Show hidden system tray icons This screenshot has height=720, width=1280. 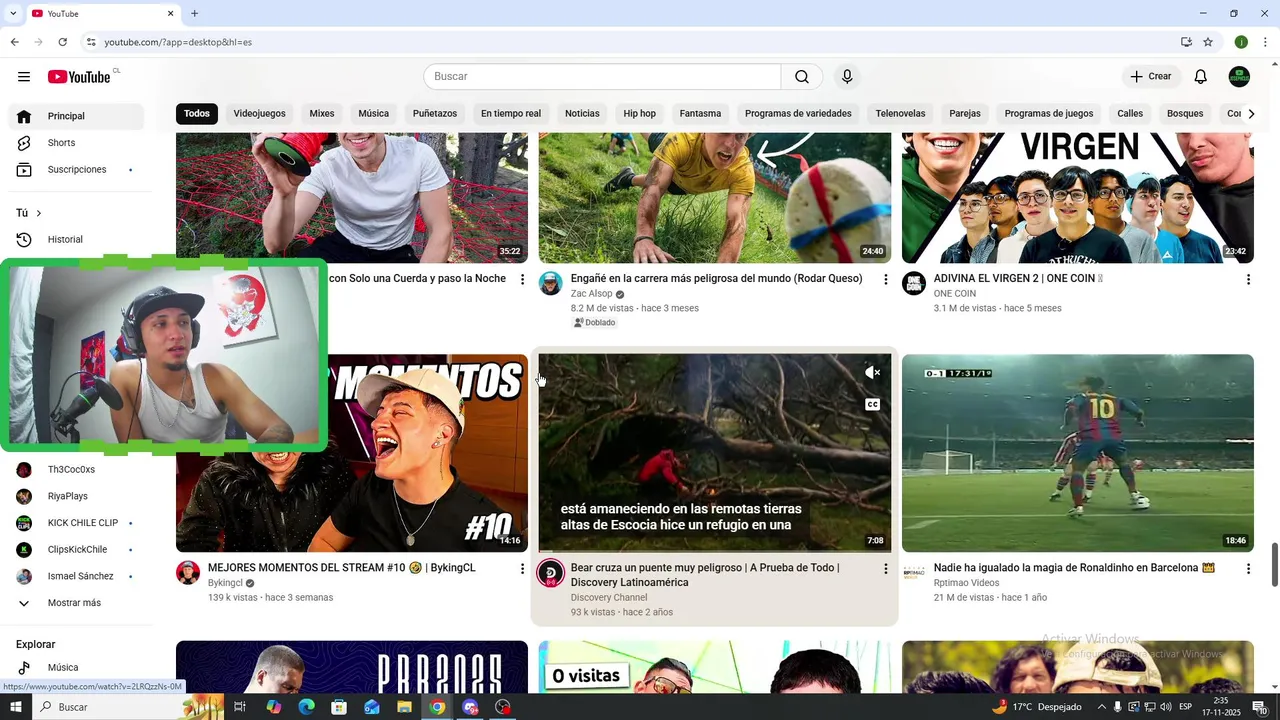click(1102, 707)
